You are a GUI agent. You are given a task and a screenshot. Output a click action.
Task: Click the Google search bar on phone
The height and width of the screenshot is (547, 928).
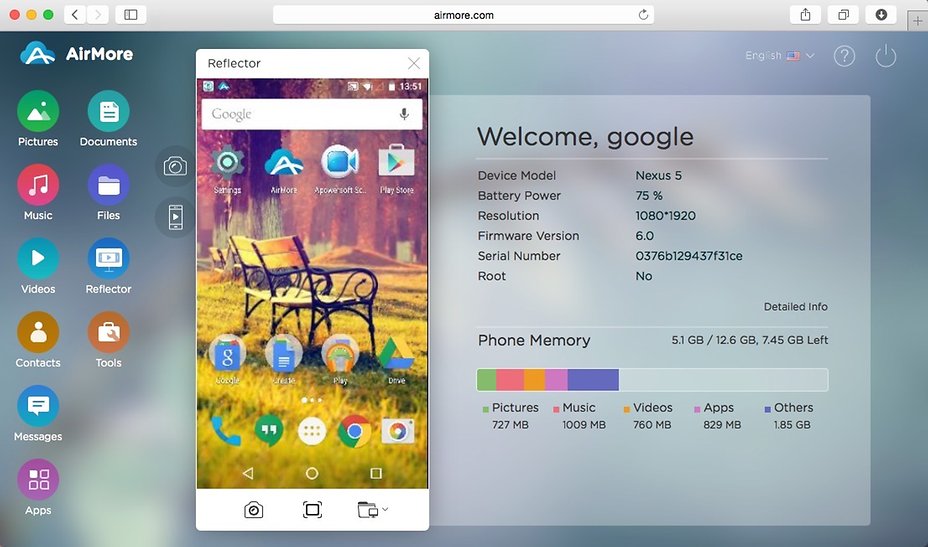312,114
